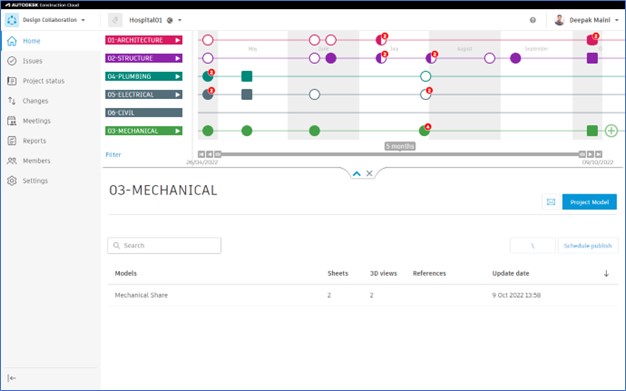Click the Members people icon
626x391 pixels.
coord(12,161)
